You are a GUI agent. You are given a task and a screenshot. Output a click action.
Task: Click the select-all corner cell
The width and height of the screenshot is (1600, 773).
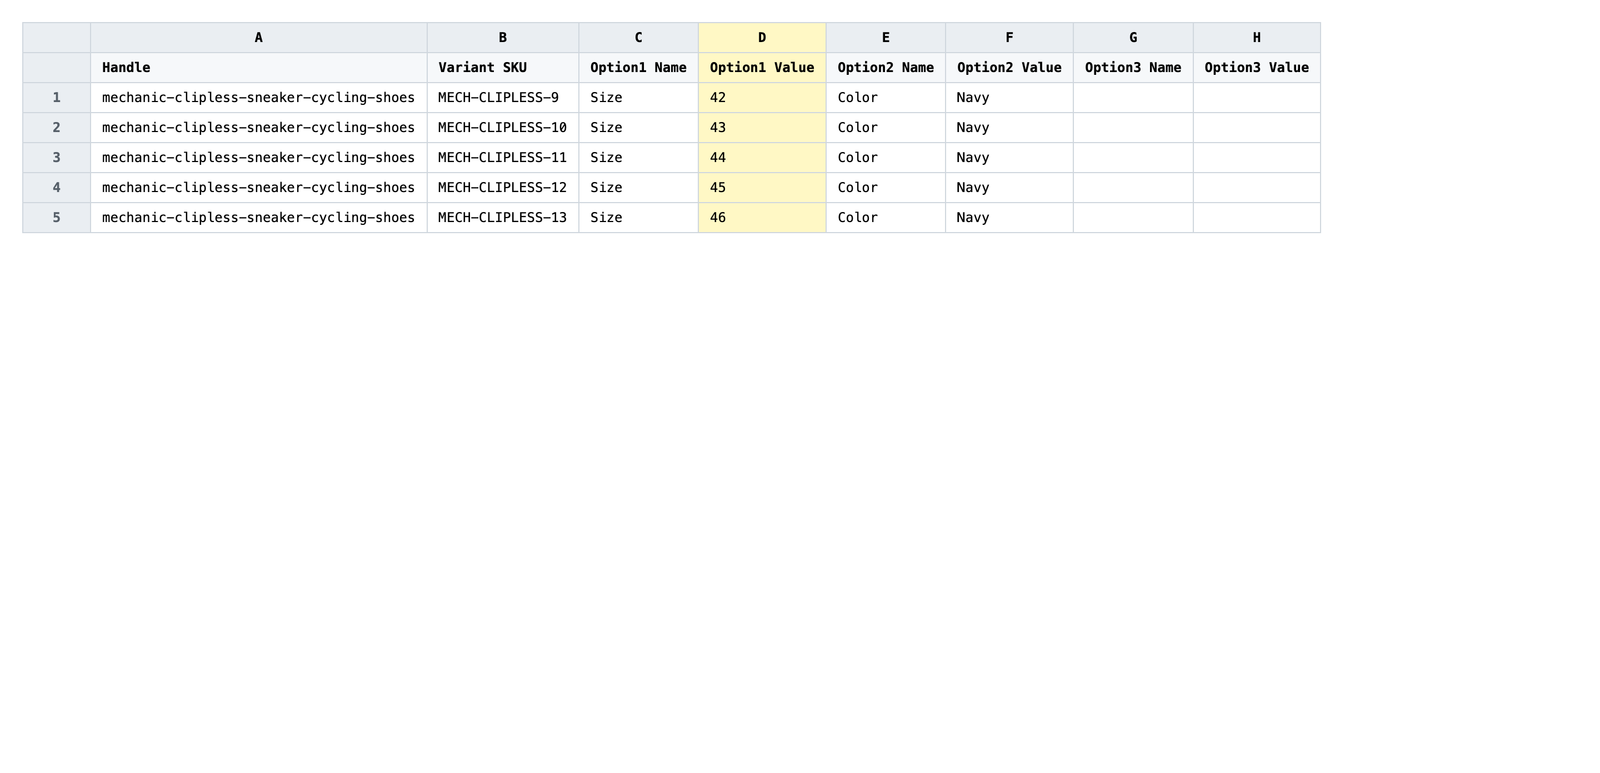(x=57, y=38)
